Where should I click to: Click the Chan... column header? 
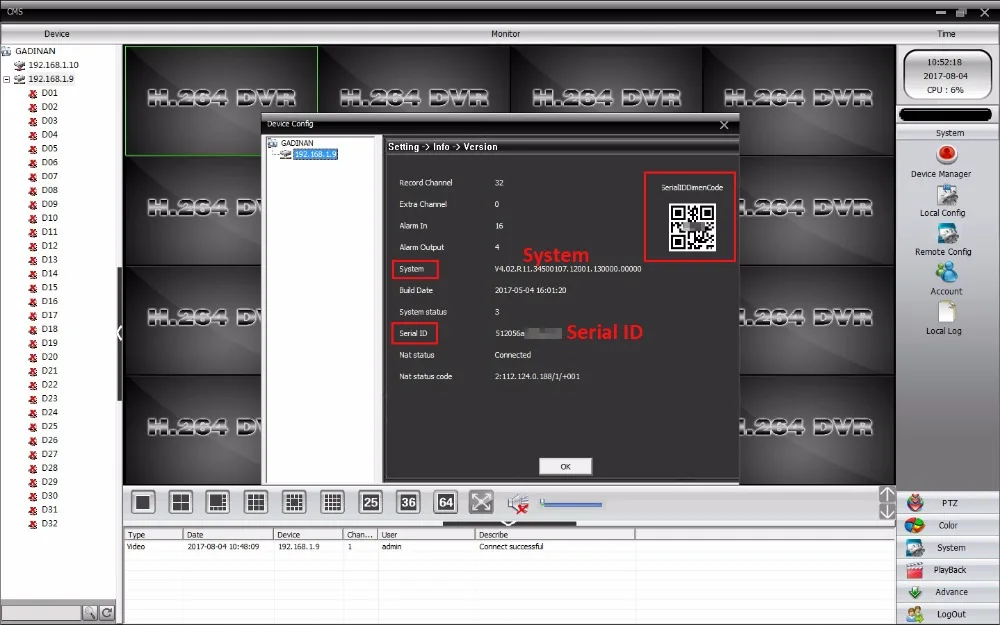[360, 534]
